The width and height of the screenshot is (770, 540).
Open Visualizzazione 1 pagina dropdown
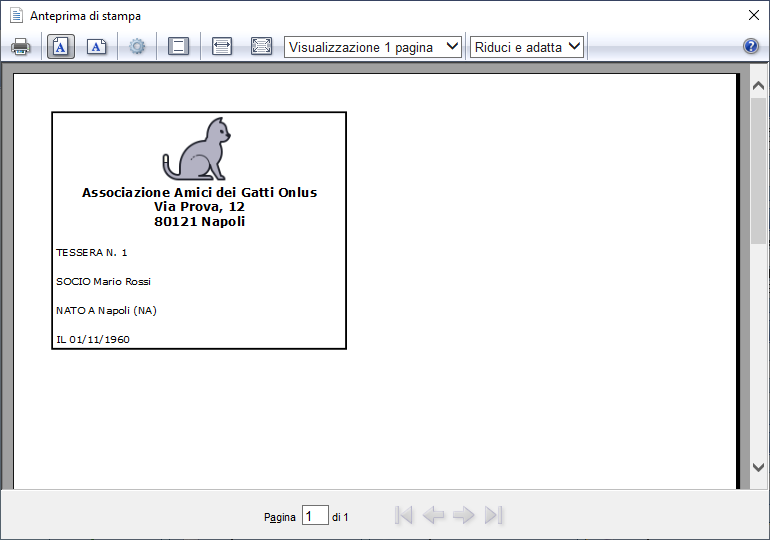coord(373,47)
